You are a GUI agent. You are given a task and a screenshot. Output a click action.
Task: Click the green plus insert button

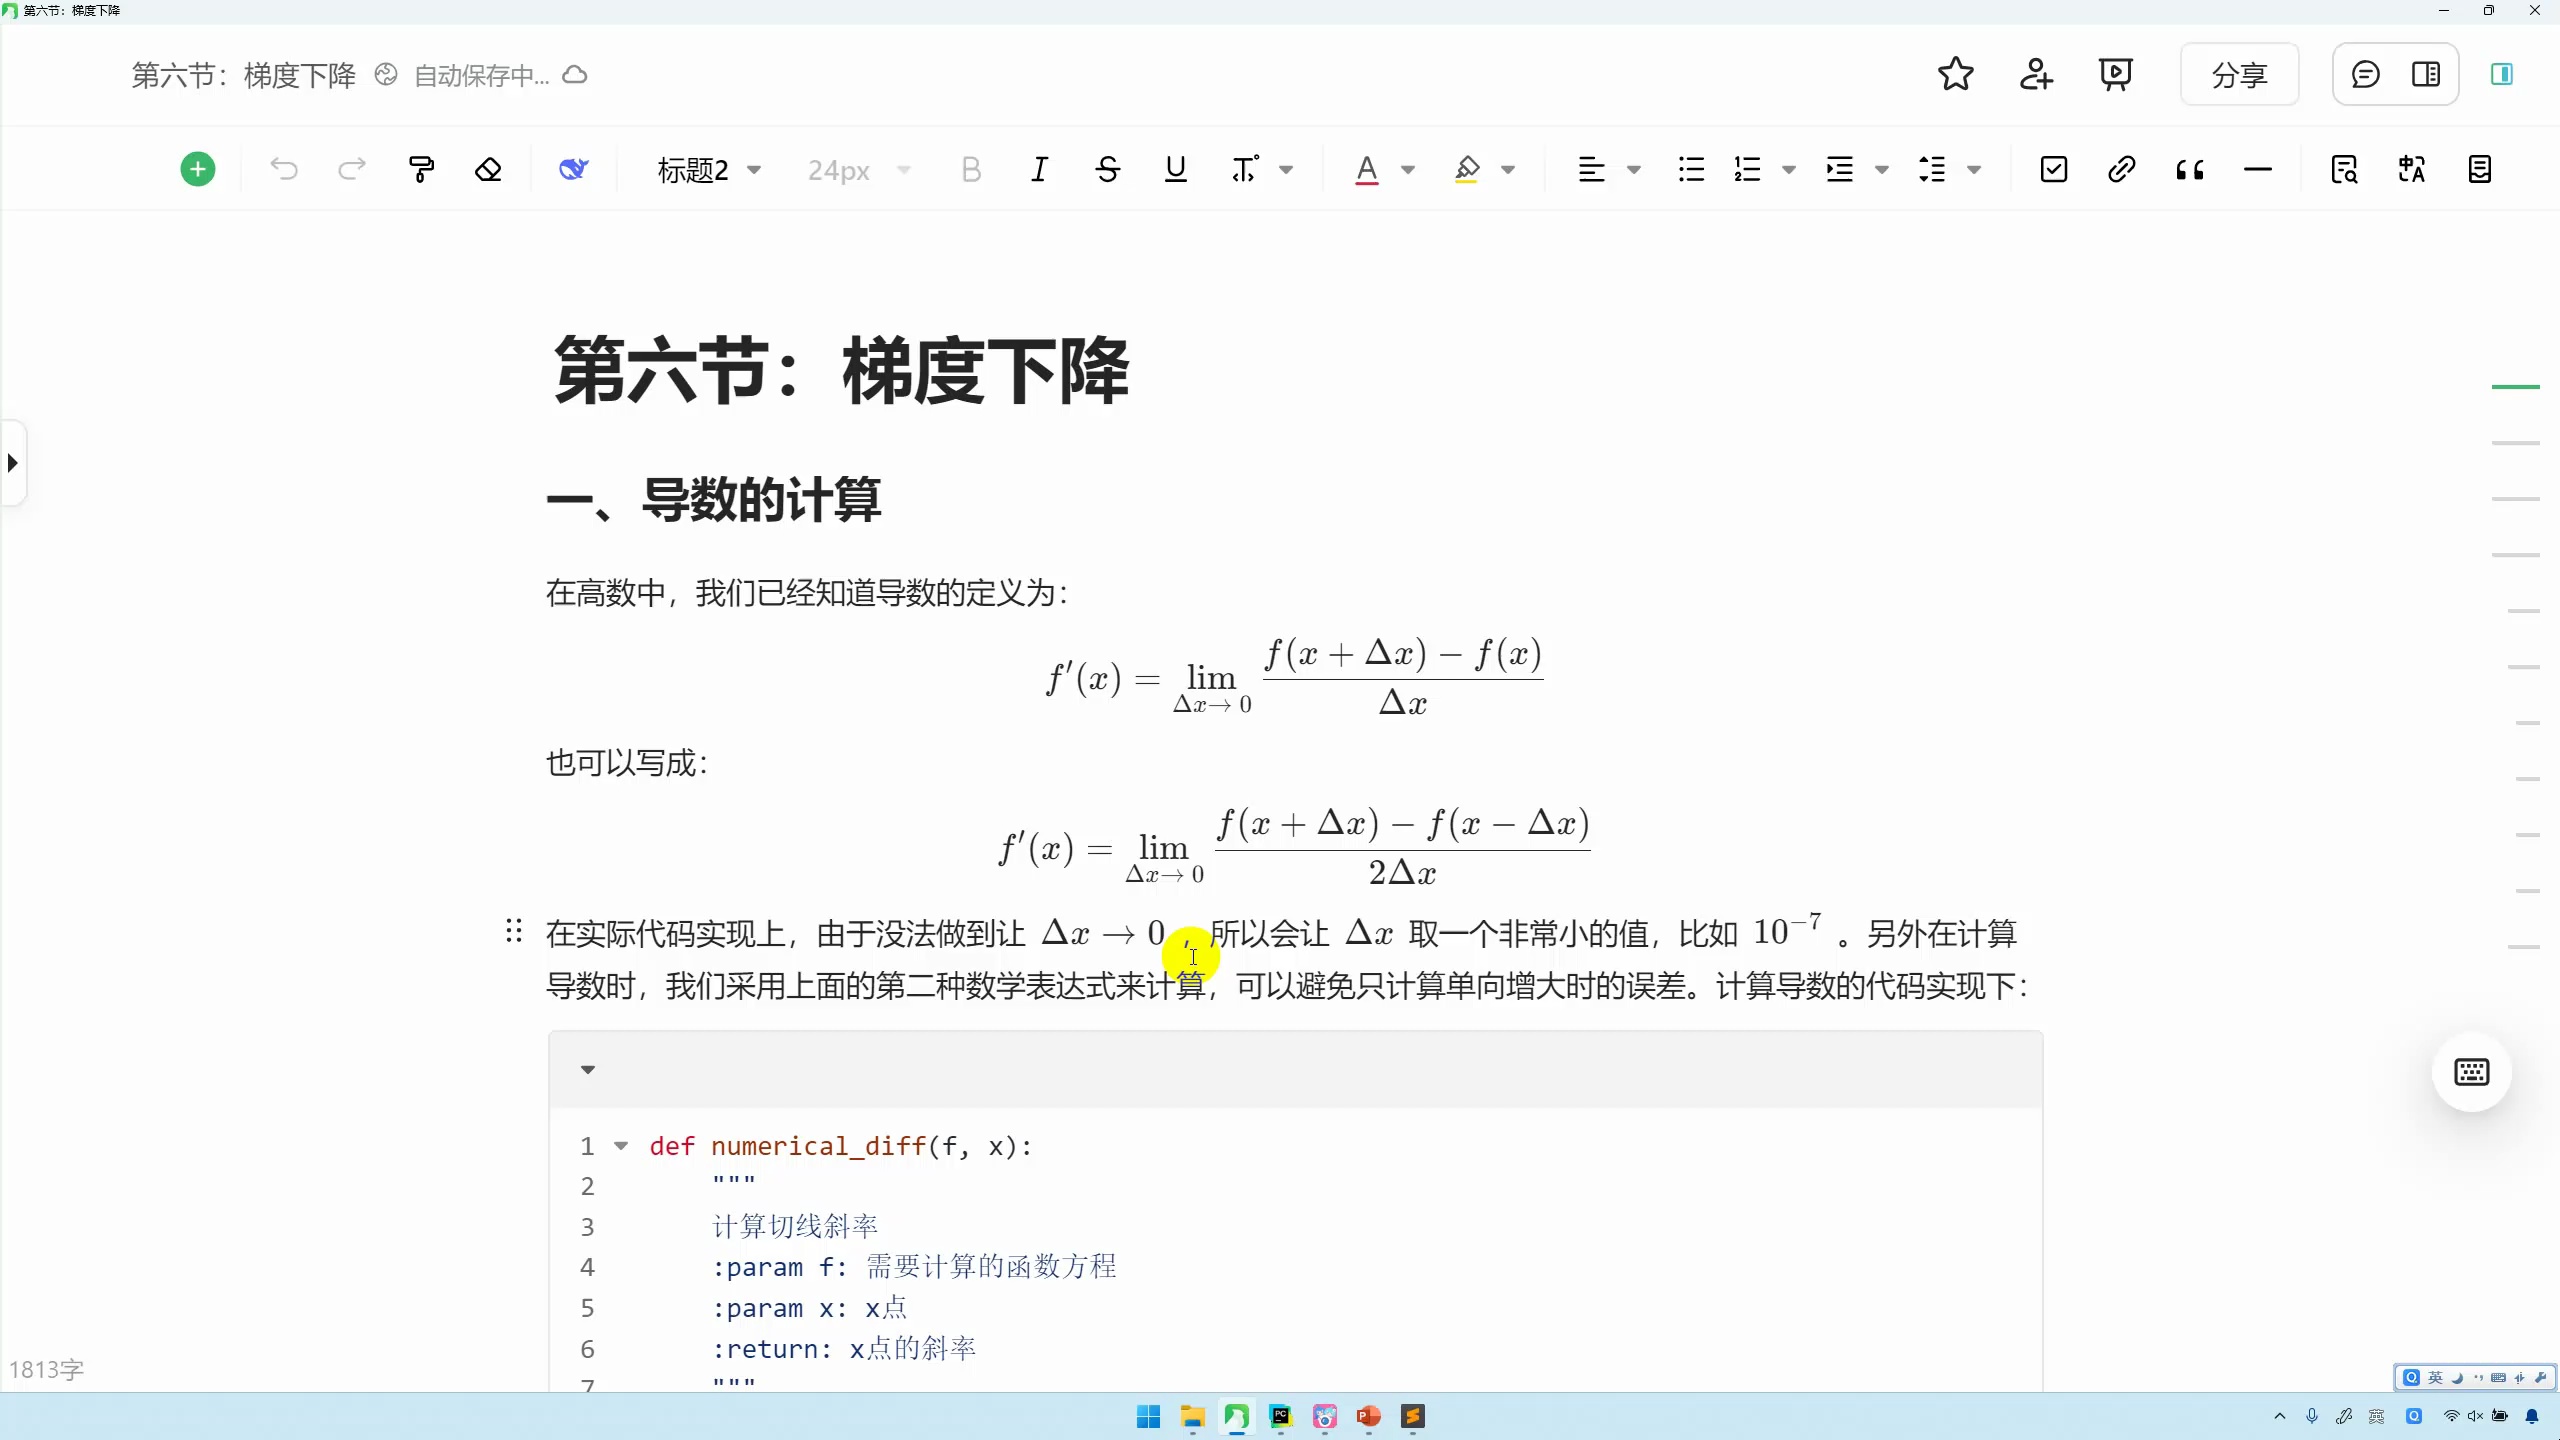click(196, 168)
